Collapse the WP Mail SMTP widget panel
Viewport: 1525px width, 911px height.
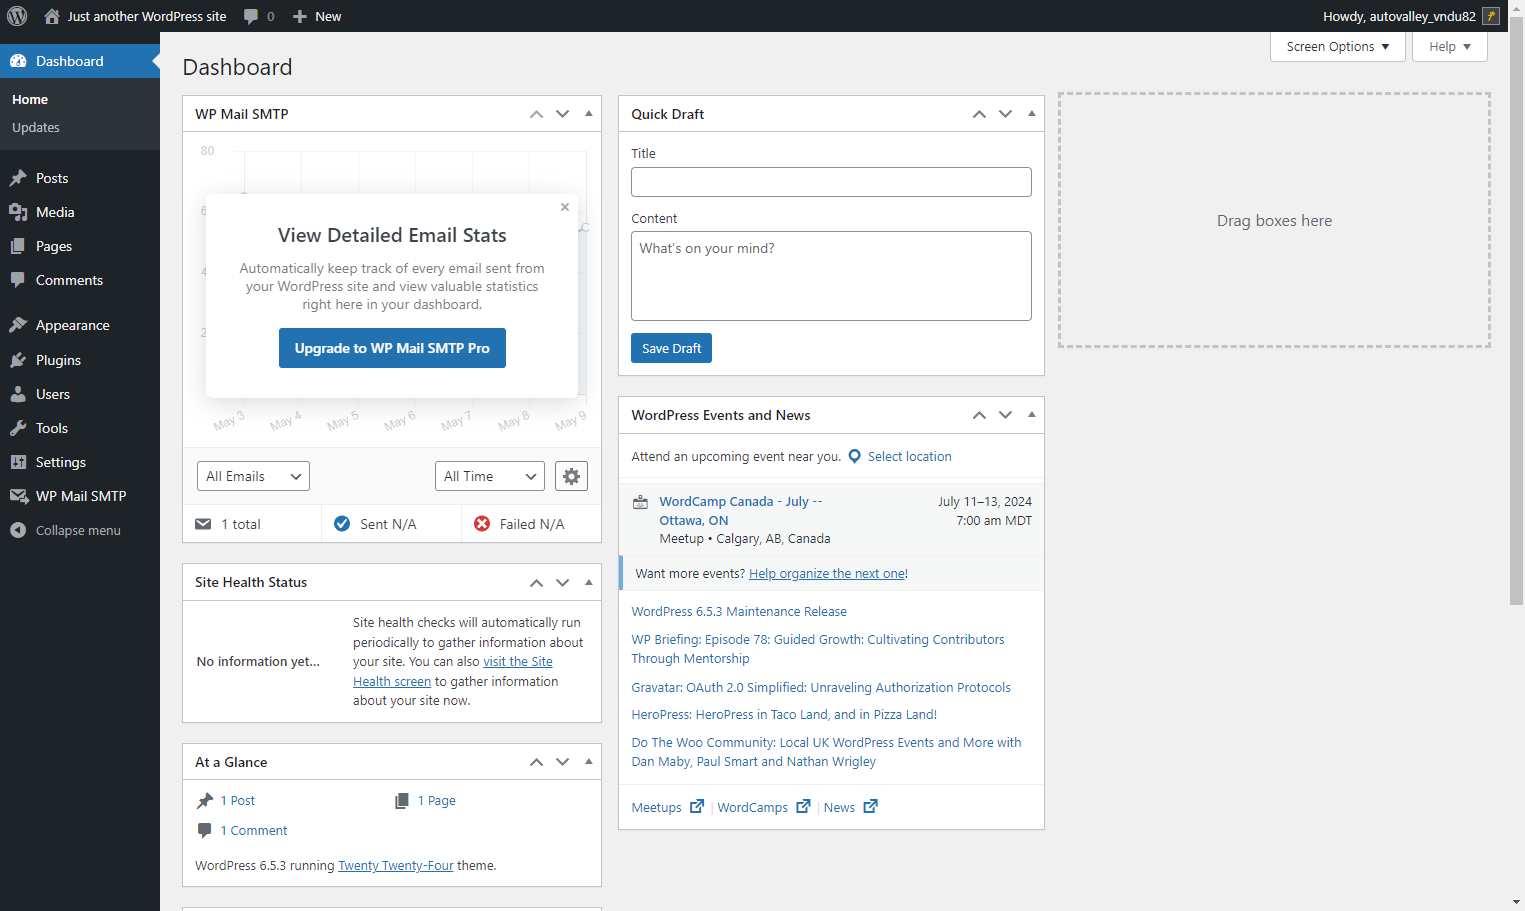point(589,114)
